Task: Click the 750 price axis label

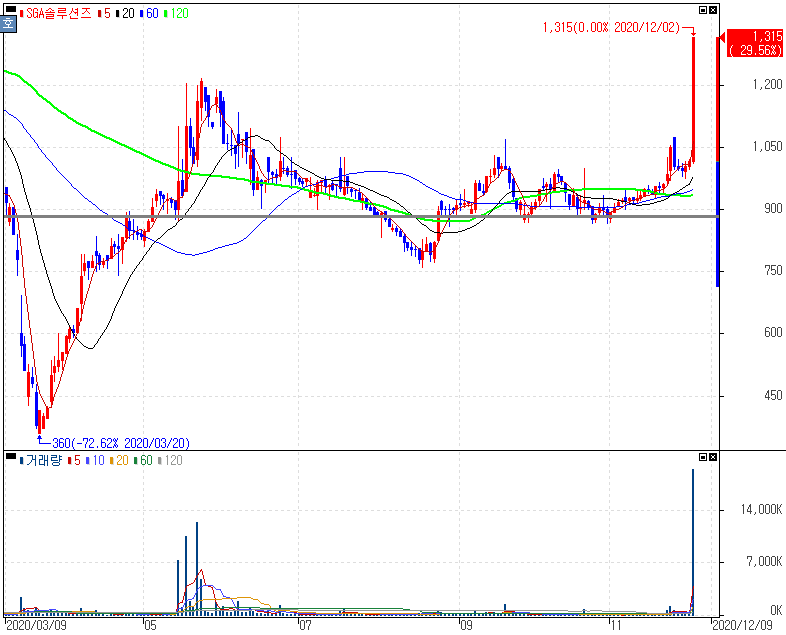Action: (x=773, y=271)
